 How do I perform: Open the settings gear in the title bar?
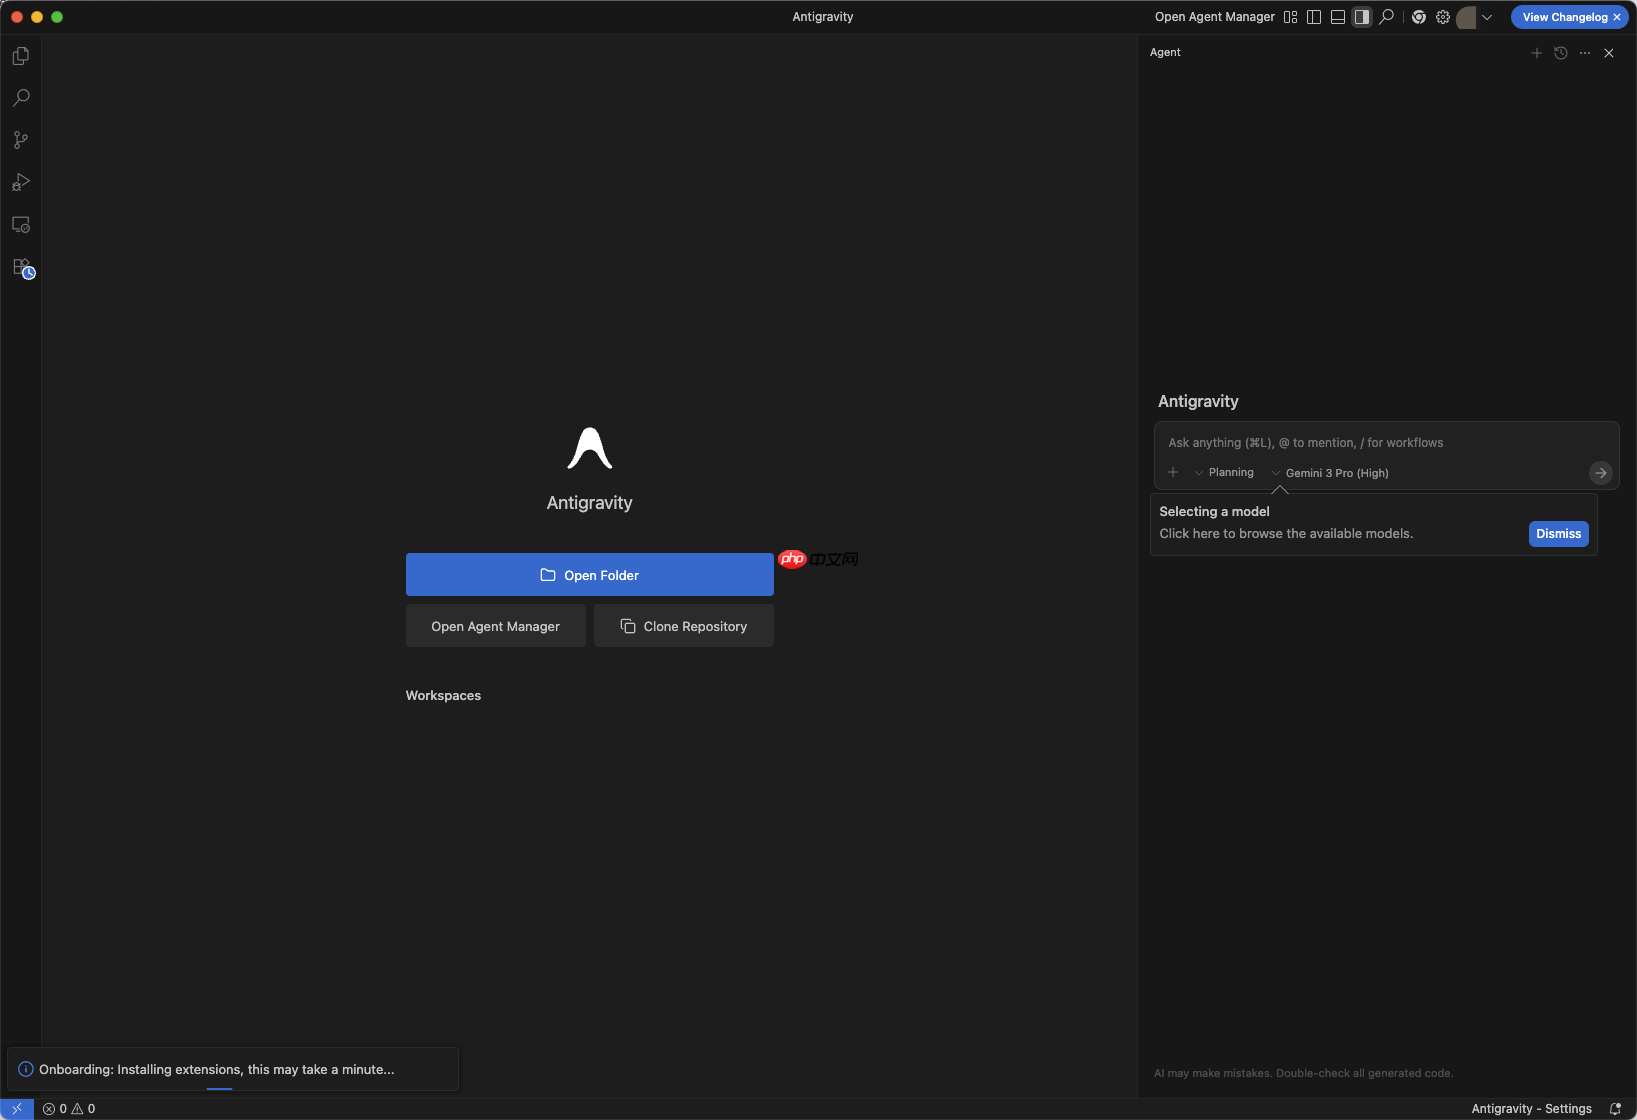pos(1442,17)
